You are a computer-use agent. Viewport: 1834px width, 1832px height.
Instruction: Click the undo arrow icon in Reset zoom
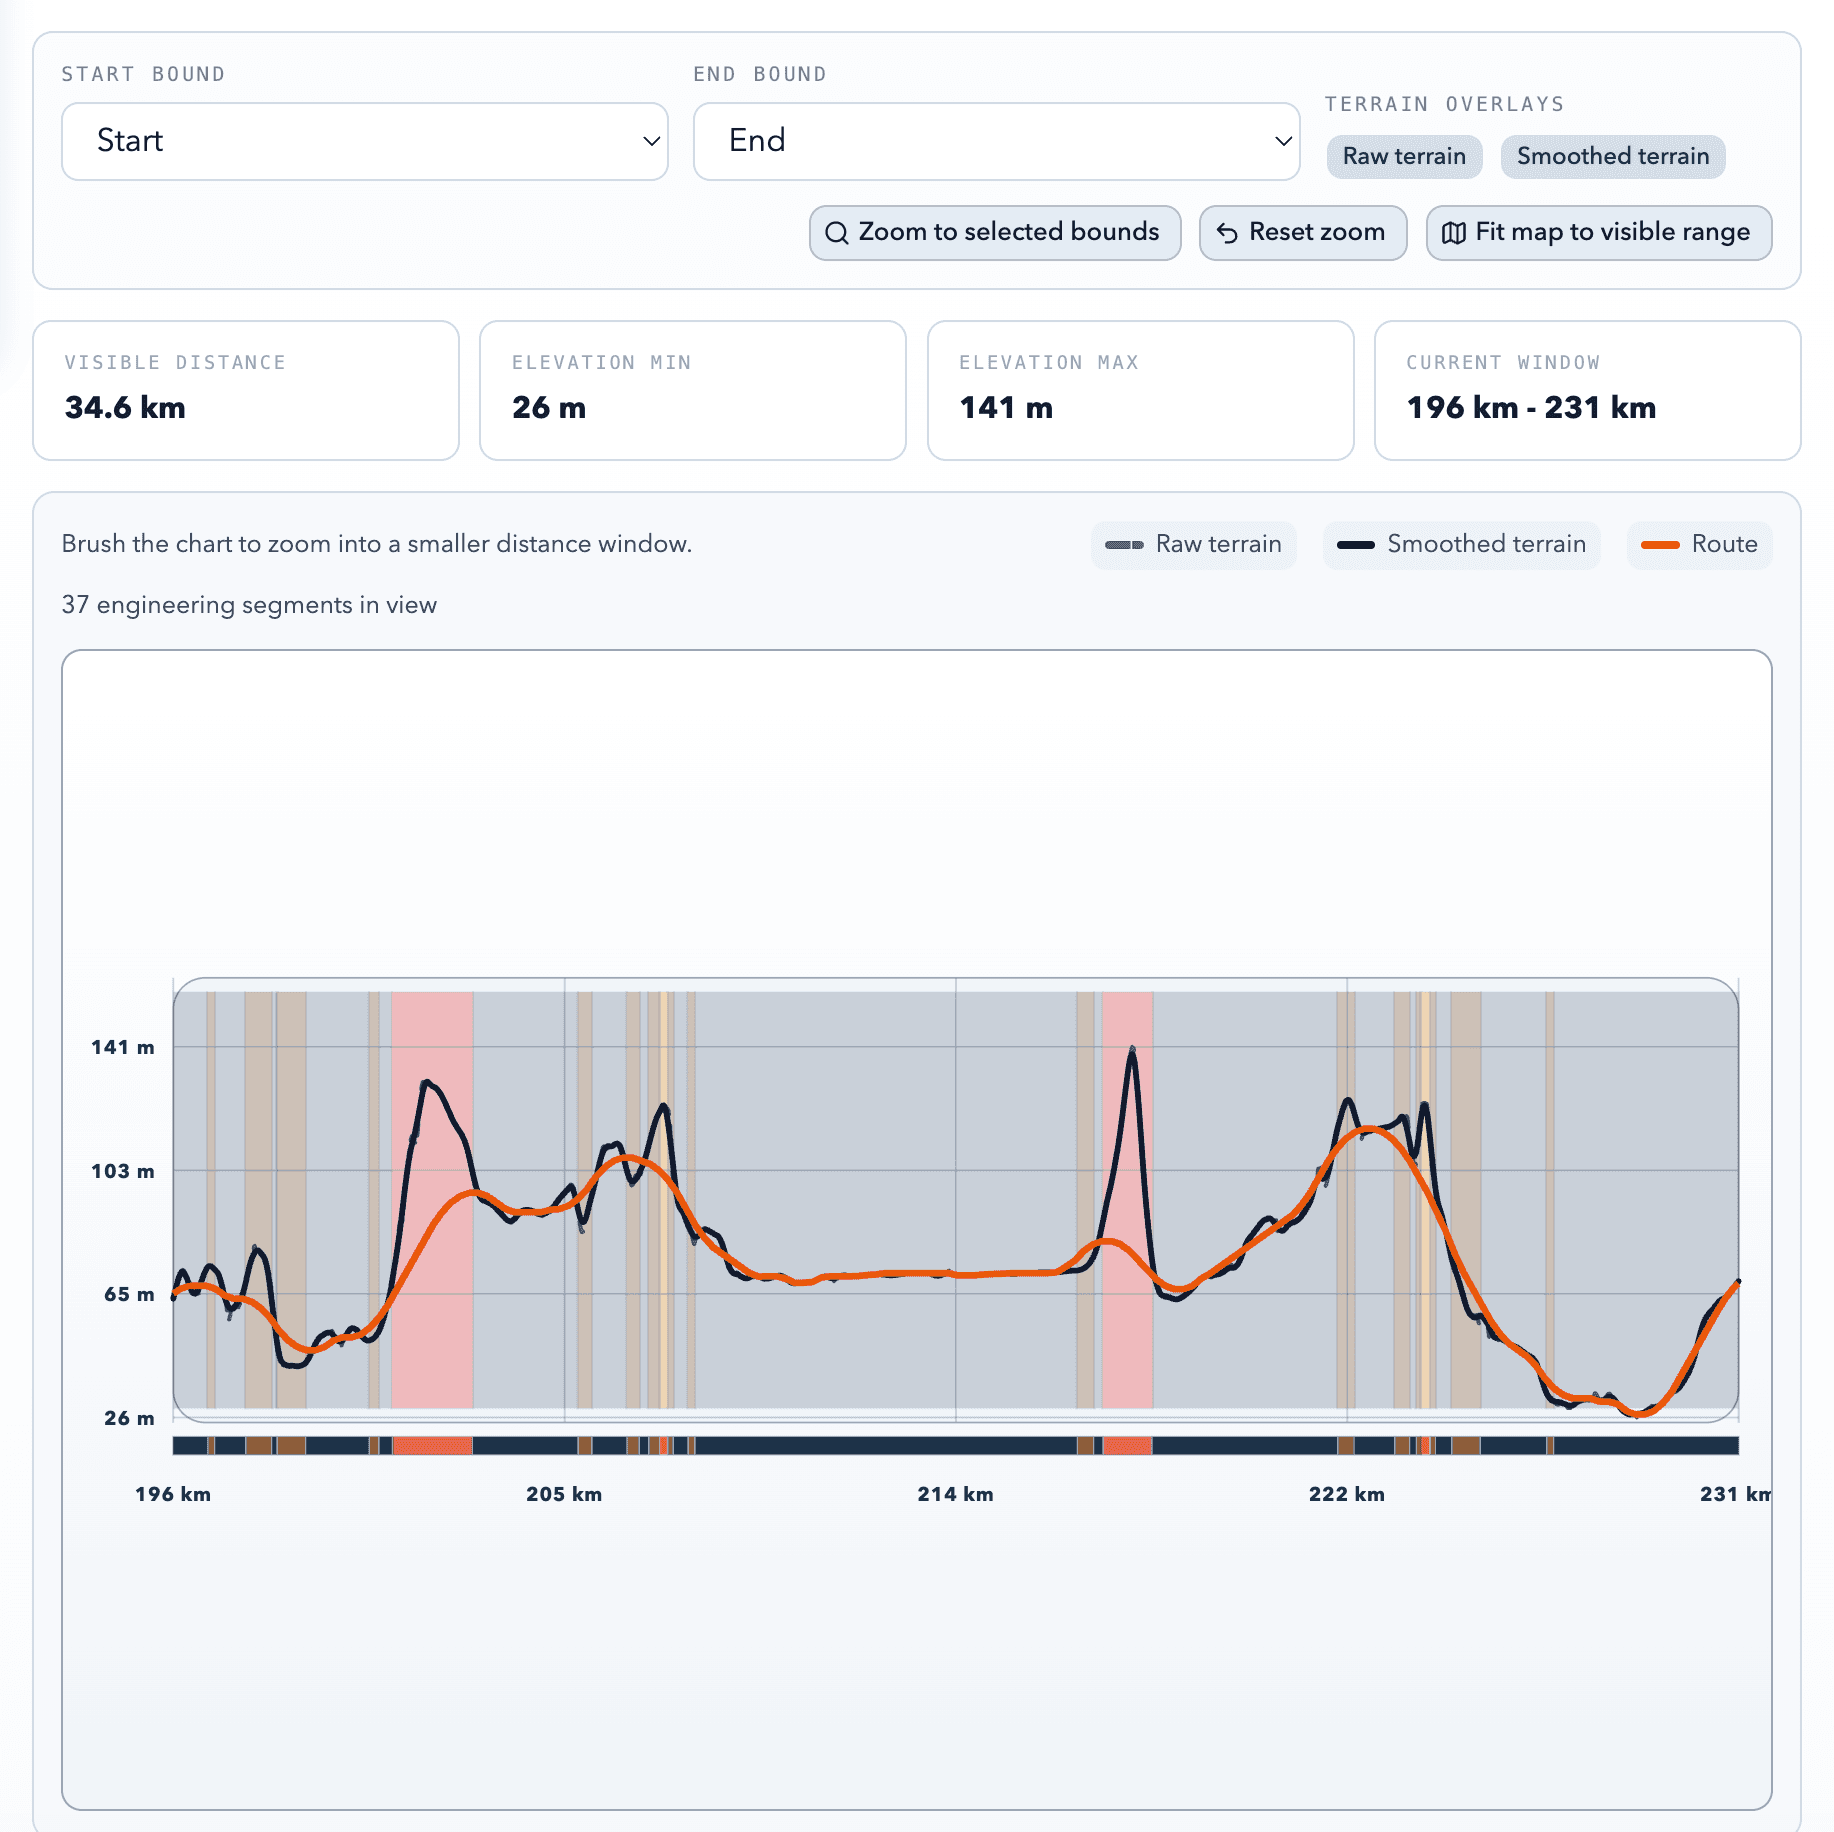[x=1227, y=233]
